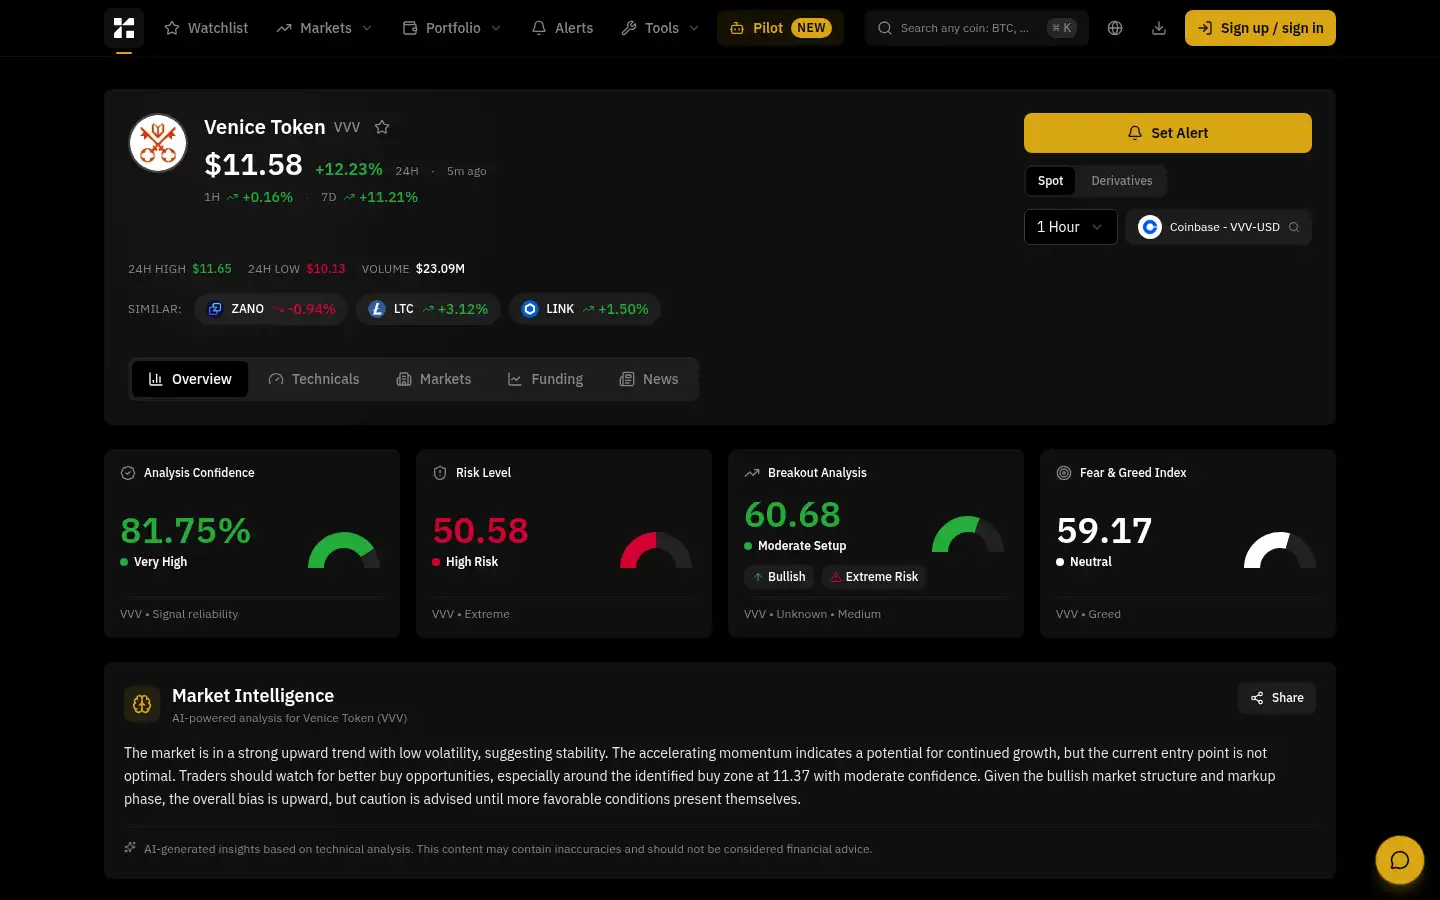The width and height of the screenshot is (1440, 900).
Task: Click the Extreme Risk tag
Action: coord(874,577)
